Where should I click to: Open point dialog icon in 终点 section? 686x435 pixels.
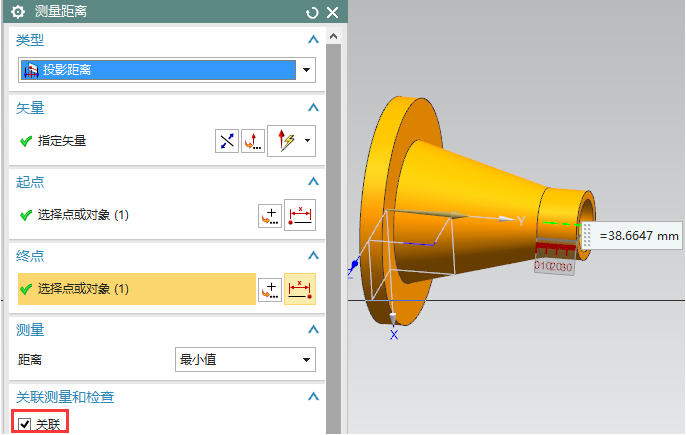click(269, 289)
